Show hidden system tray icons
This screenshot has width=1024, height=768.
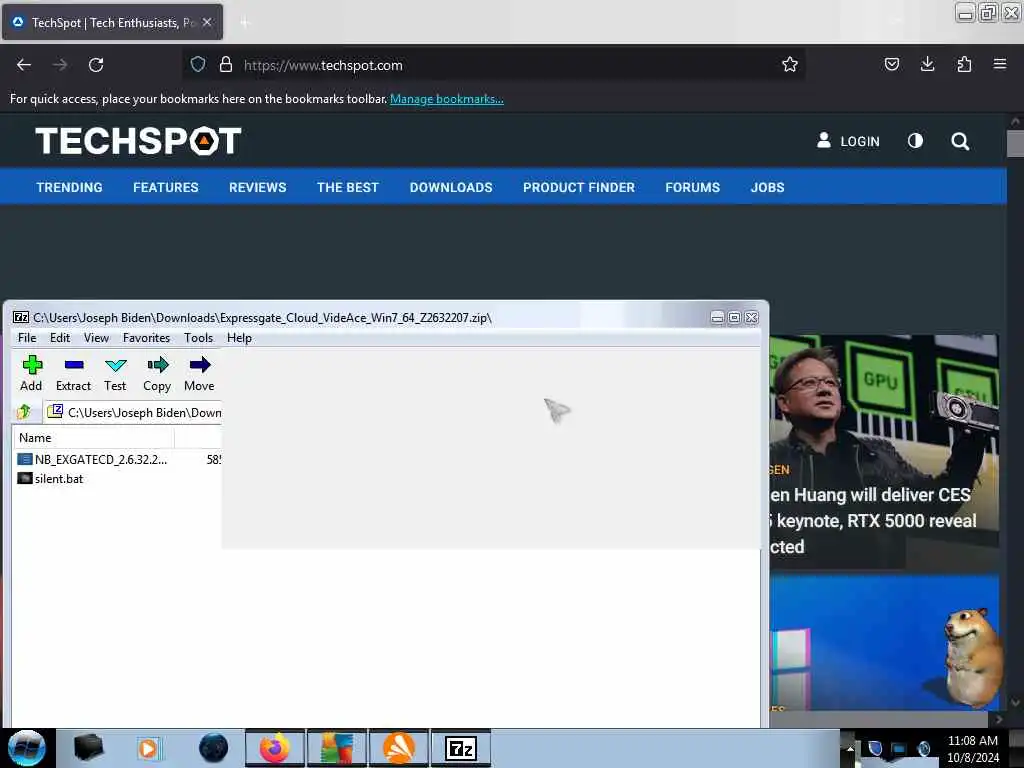[x=850, y=748]
